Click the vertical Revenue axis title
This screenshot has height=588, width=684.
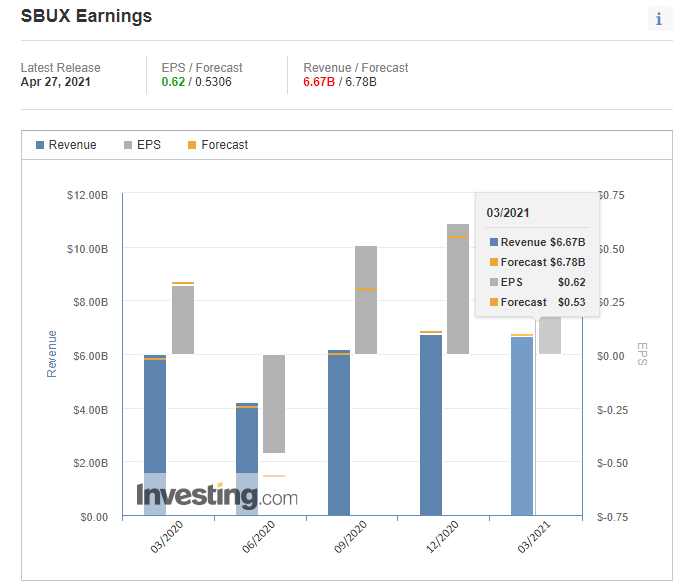point(52,354)
